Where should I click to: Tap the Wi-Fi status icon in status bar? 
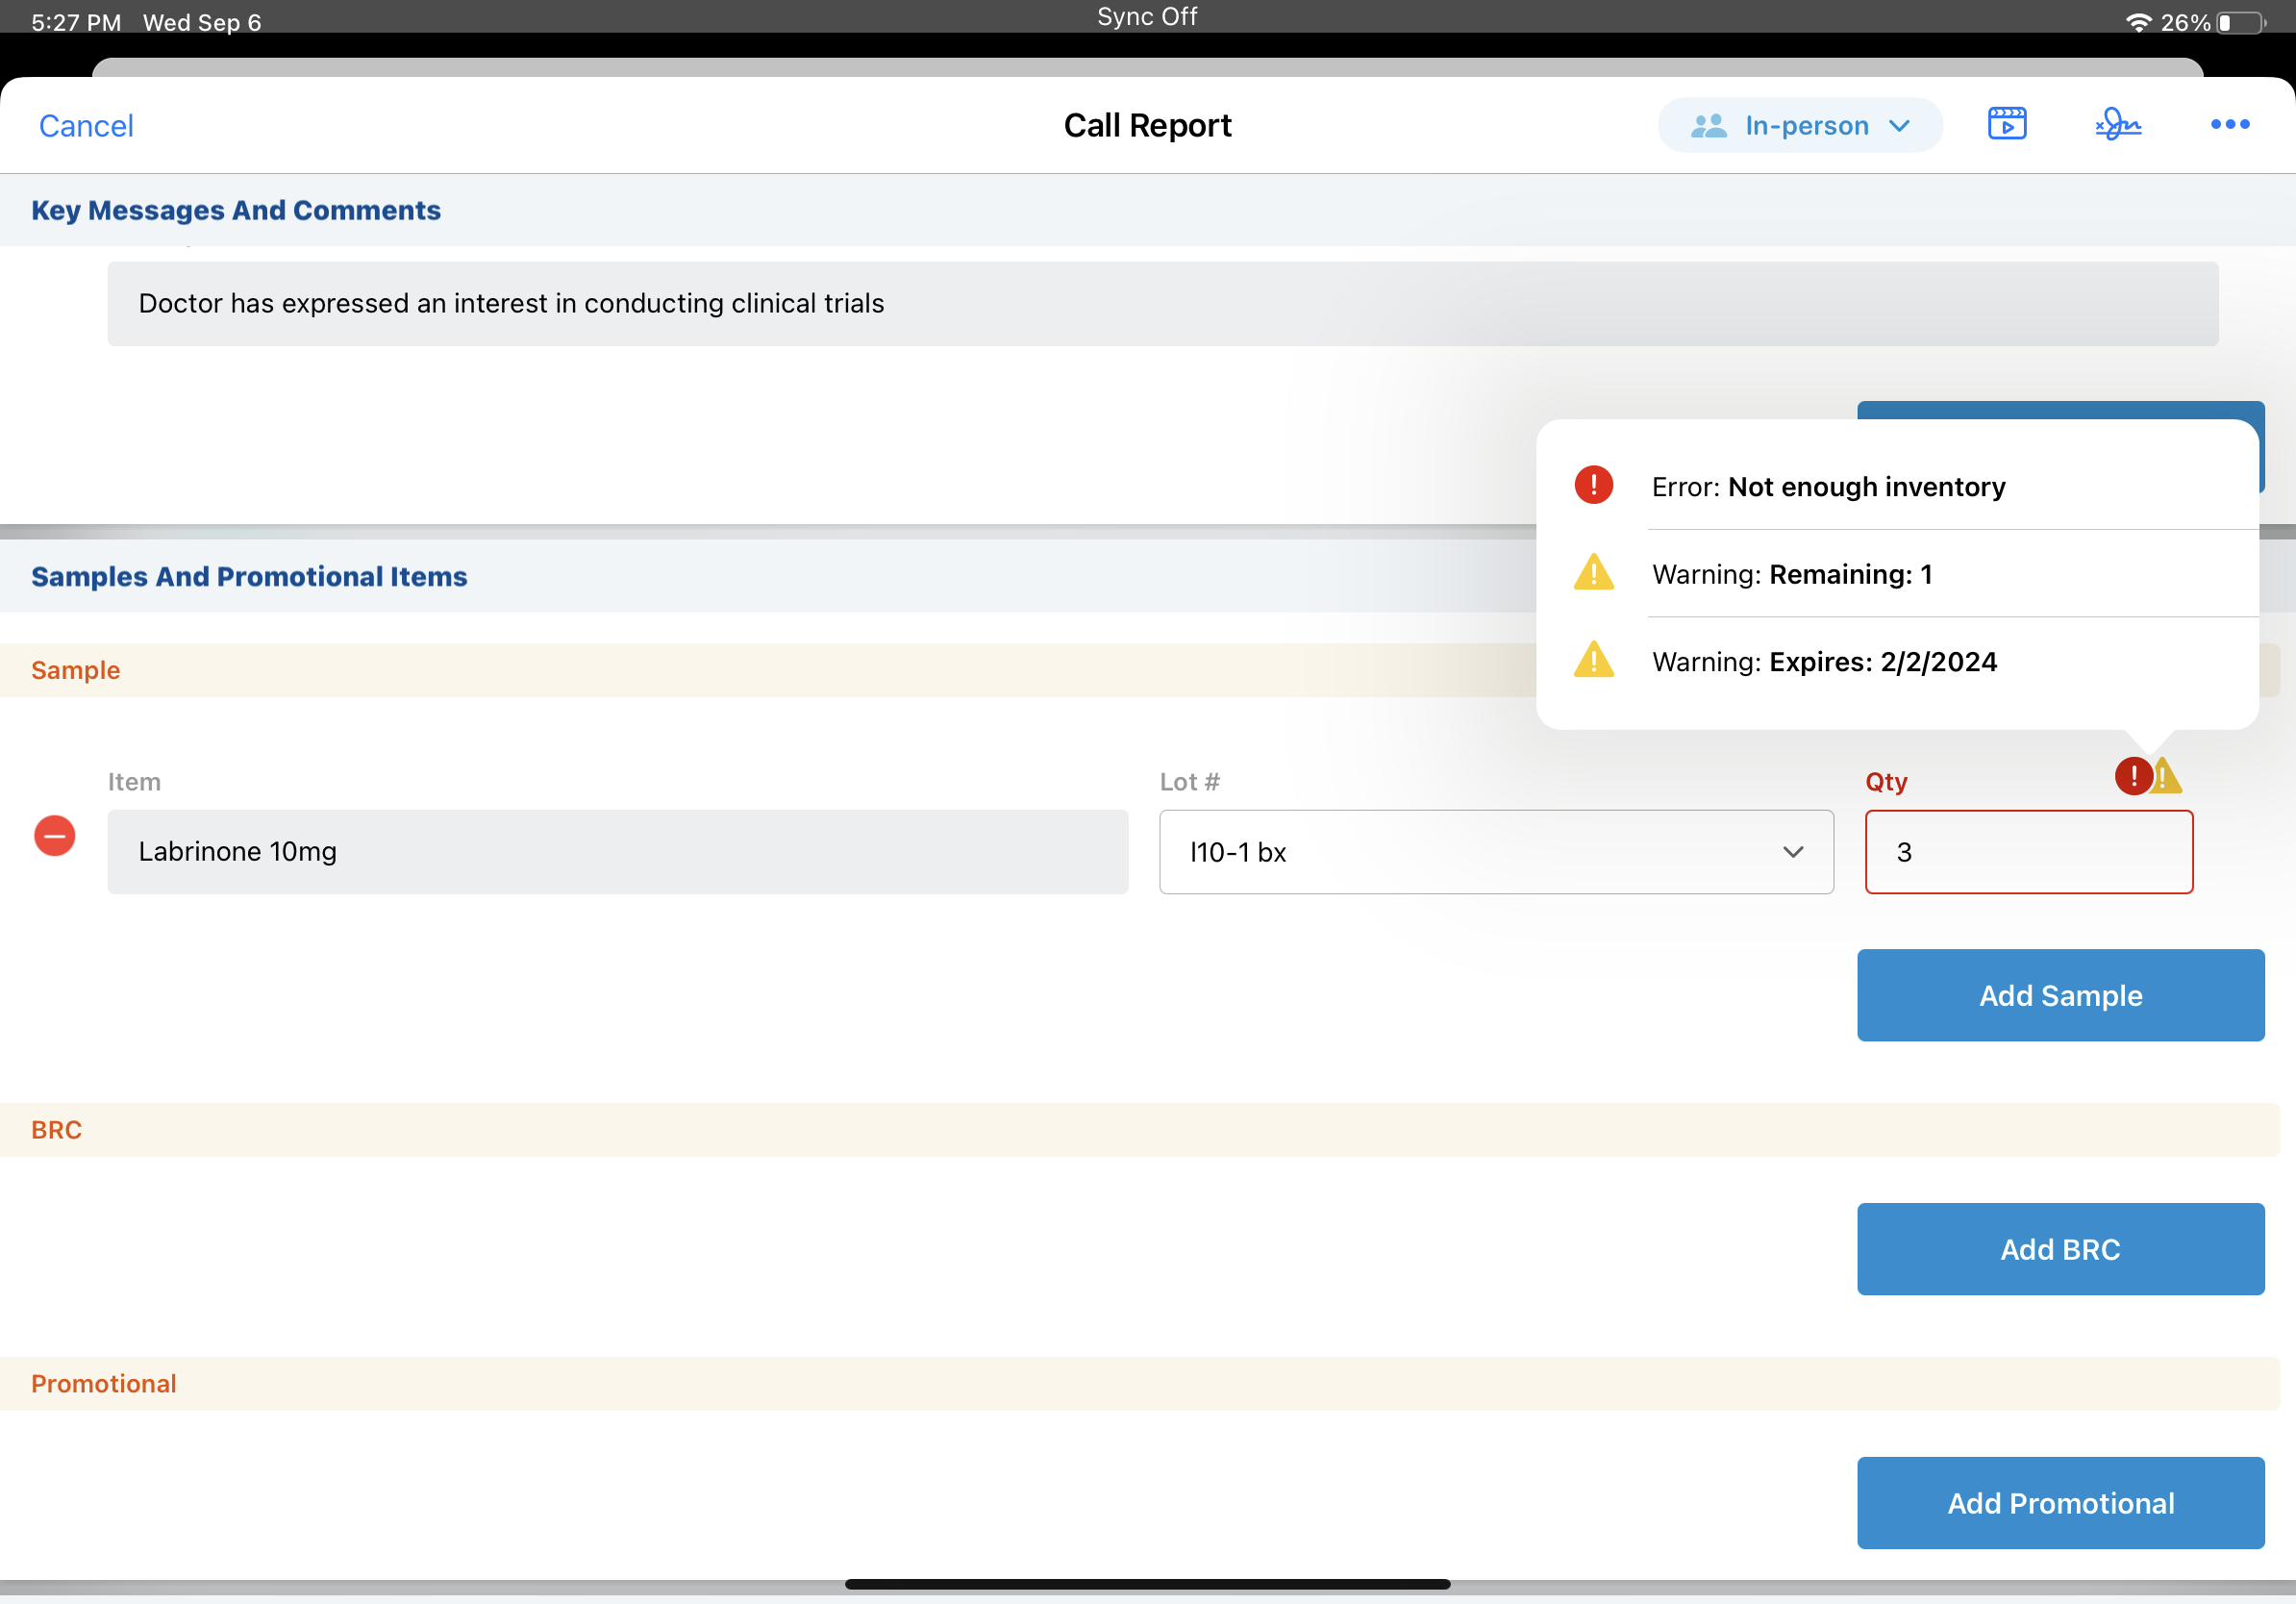(x=2137, y=22)
